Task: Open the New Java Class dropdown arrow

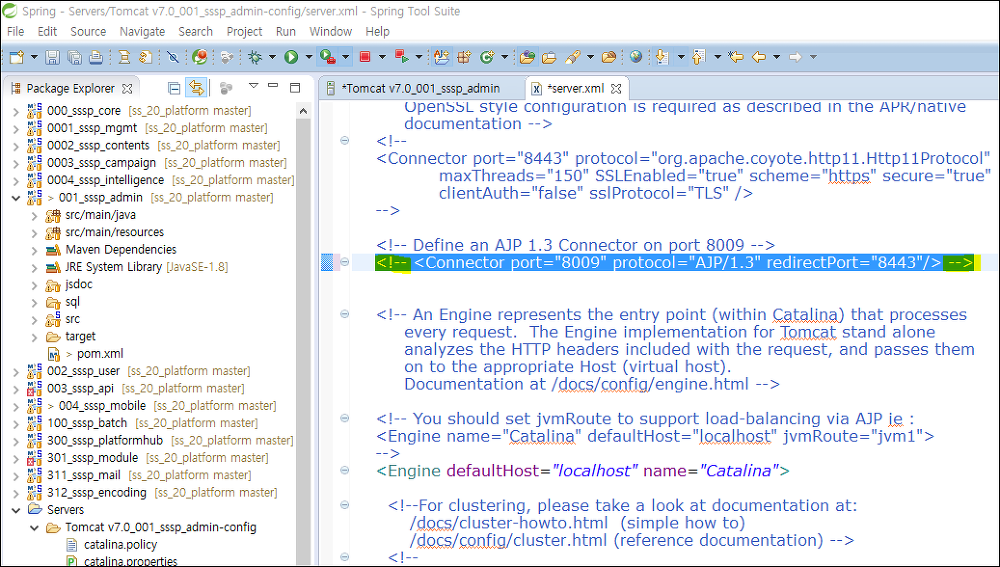Action: pyautogui.click(x=504, y=57)
